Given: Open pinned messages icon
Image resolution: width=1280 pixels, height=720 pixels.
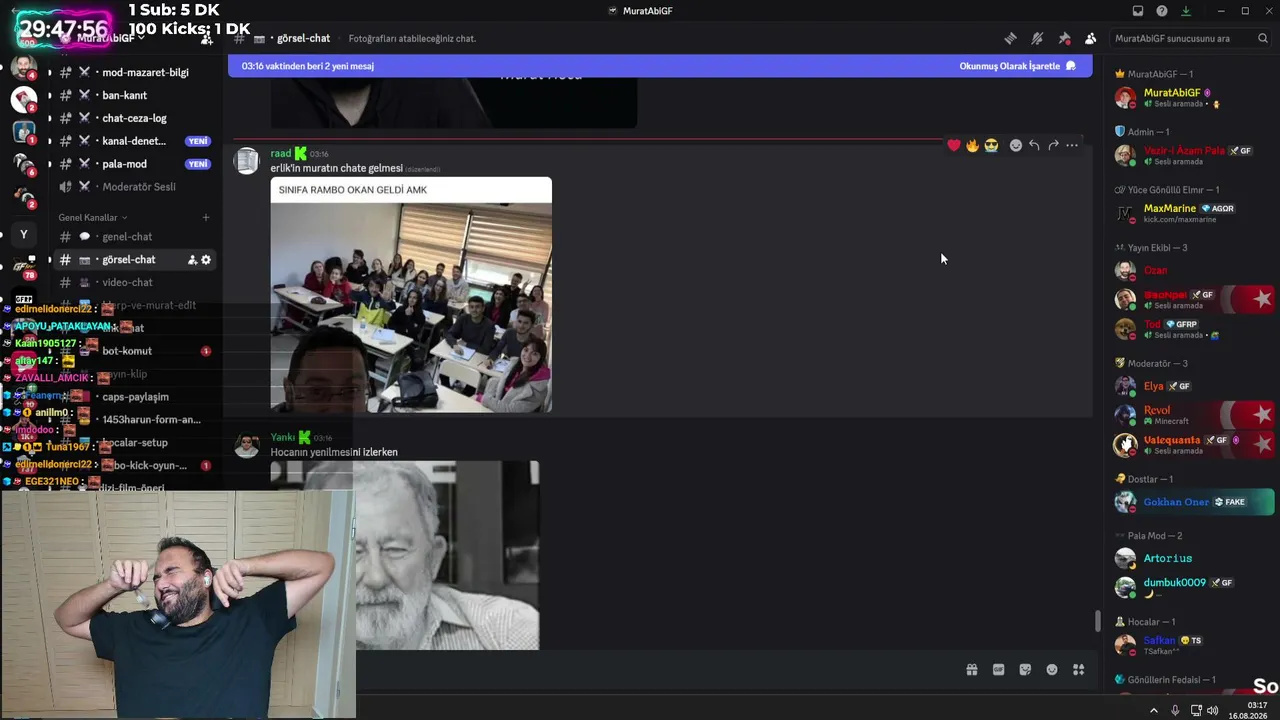Looking at the screenshot, I should tap(1064, 39).
